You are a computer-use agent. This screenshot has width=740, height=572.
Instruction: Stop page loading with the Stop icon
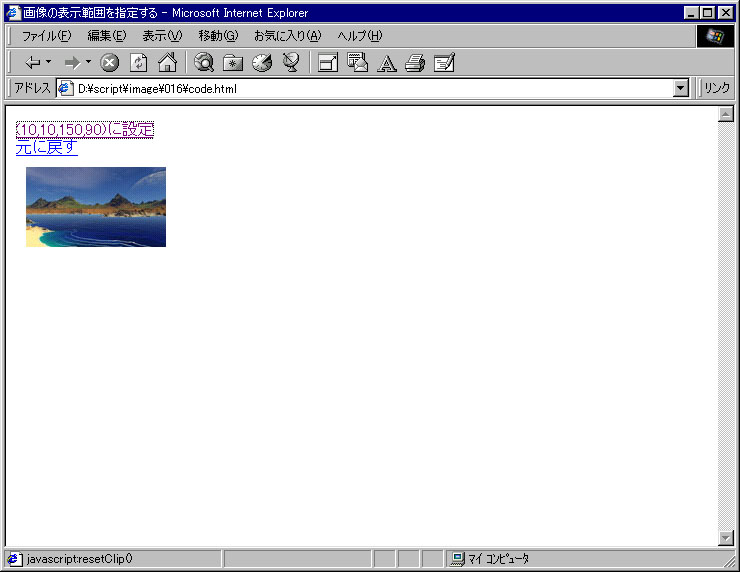click(x=109, y=62)
